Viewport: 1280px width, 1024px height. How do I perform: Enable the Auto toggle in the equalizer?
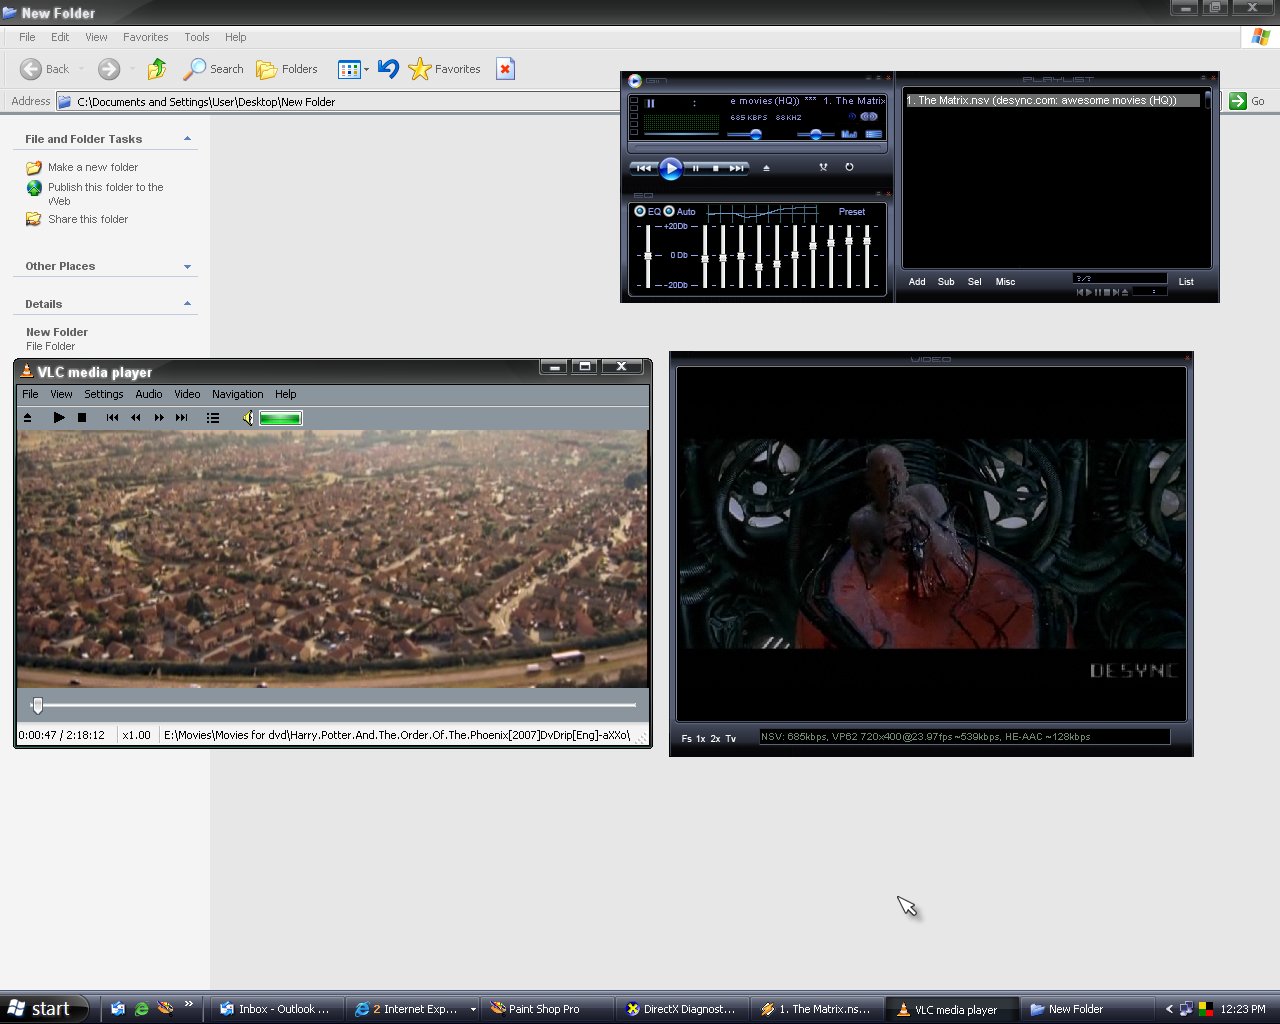coord(671,211)
